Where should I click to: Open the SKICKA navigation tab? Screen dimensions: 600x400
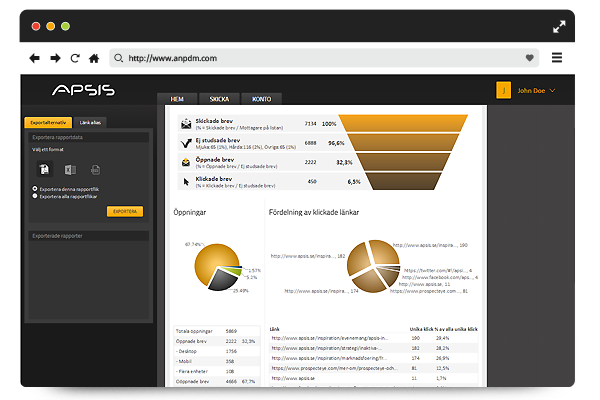click(x=218, y=99)
